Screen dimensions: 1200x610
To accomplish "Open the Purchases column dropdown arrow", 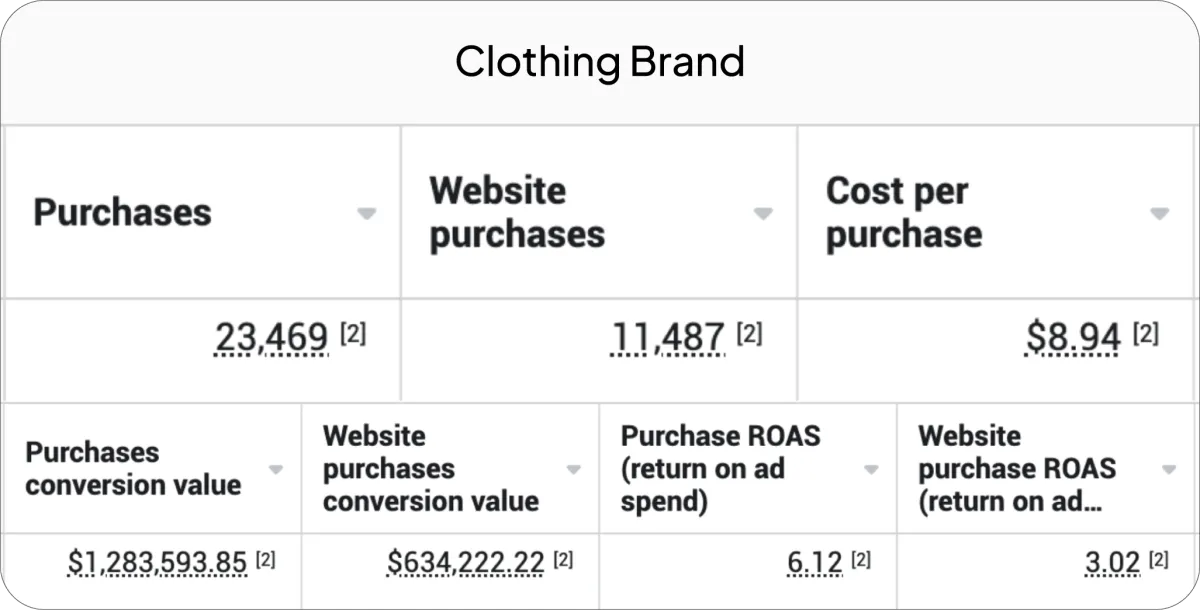I will (367, 213).
